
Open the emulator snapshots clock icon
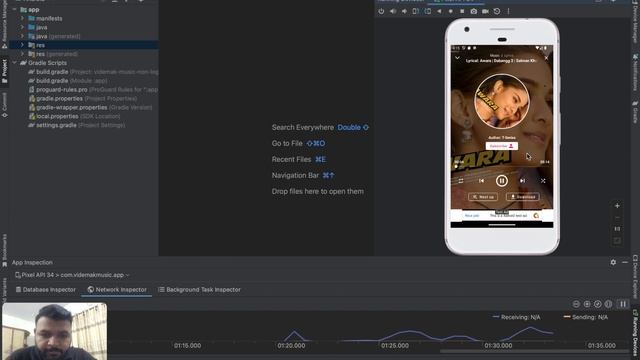[497, 11]
